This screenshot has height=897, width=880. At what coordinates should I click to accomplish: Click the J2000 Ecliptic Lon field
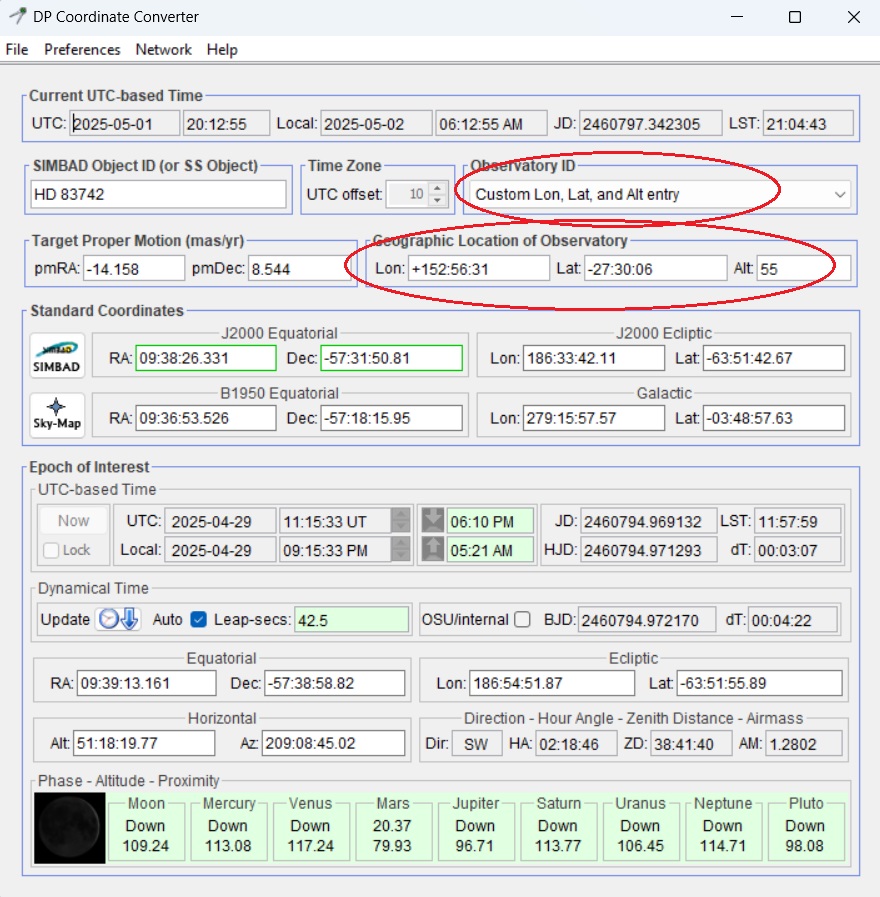[593, 358]
